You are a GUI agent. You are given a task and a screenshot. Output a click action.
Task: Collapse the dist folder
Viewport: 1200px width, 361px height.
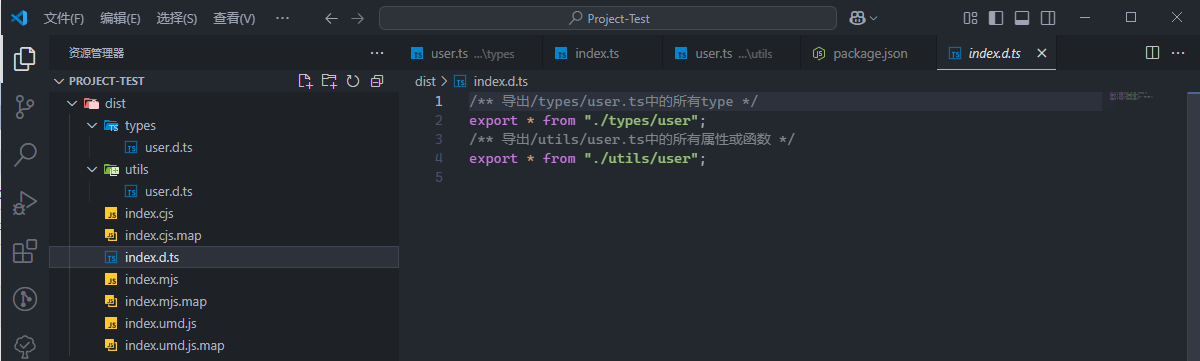point(71,103)
